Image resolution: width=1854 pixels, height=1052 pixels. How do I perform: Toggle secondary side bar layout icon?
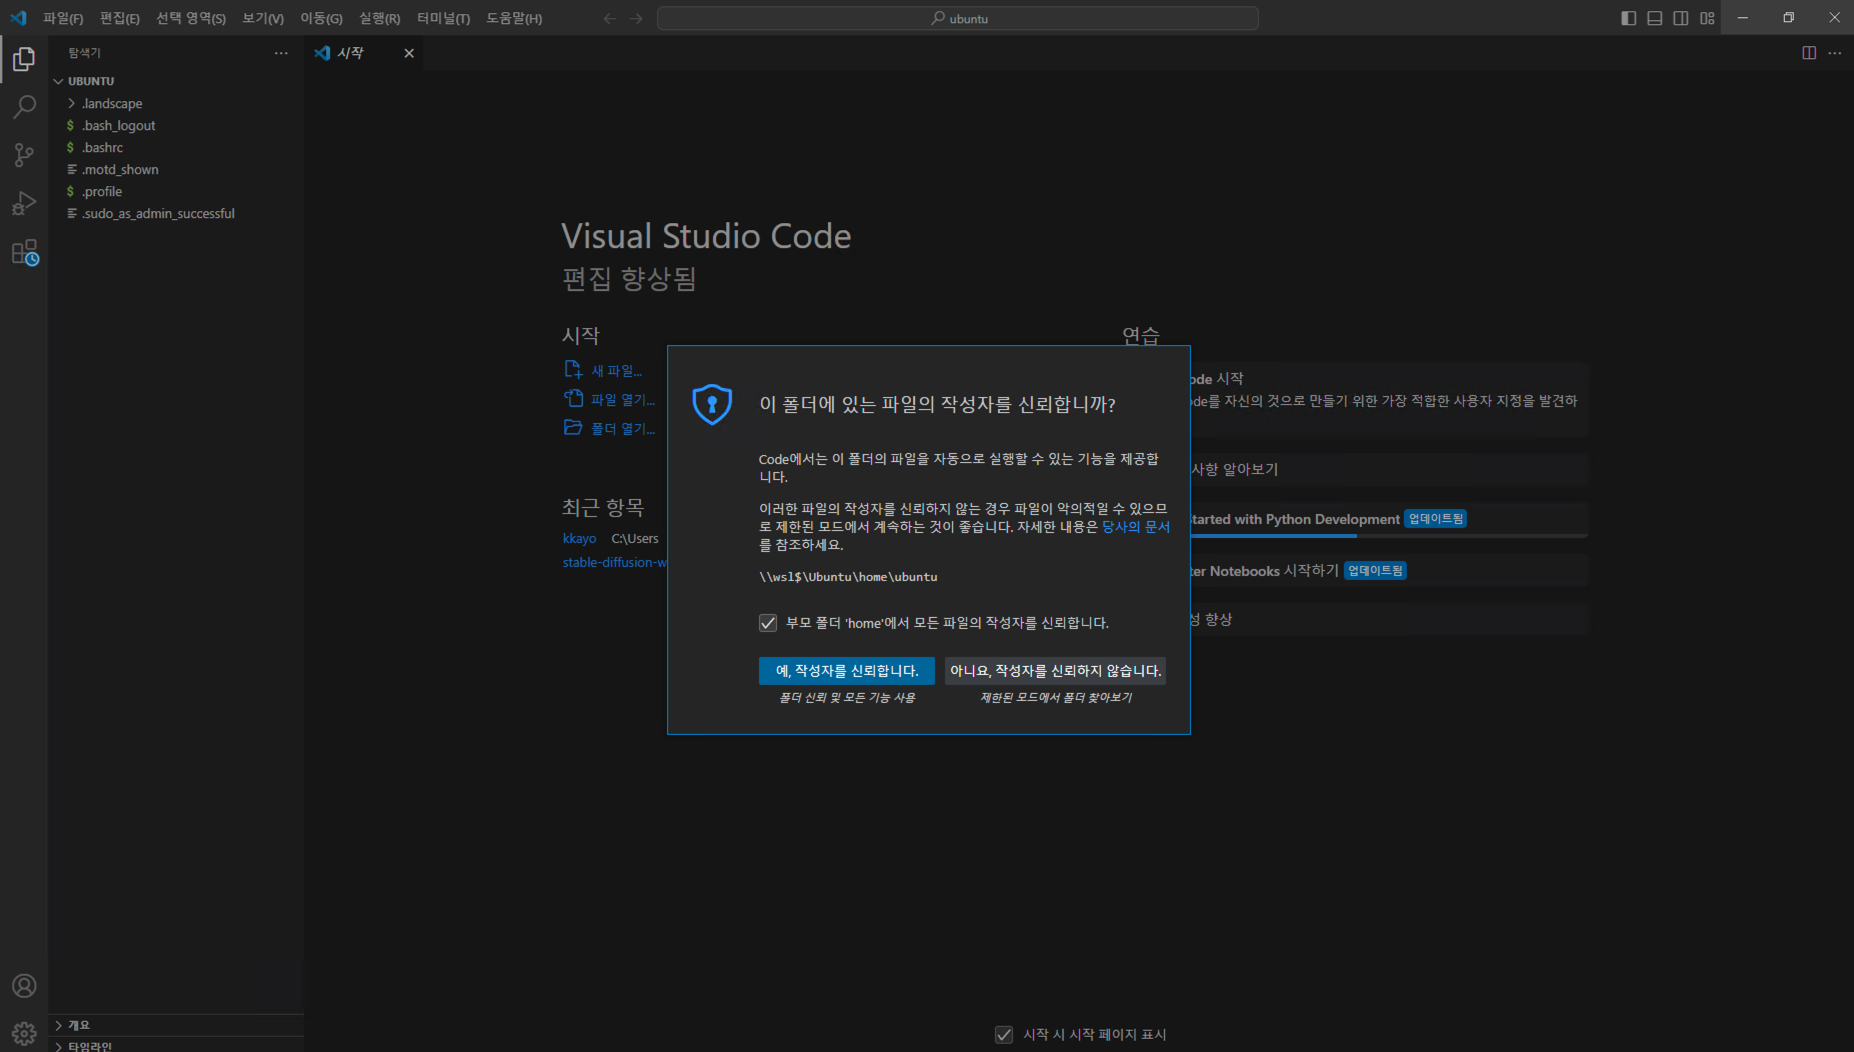click(x=1681, y=18)
